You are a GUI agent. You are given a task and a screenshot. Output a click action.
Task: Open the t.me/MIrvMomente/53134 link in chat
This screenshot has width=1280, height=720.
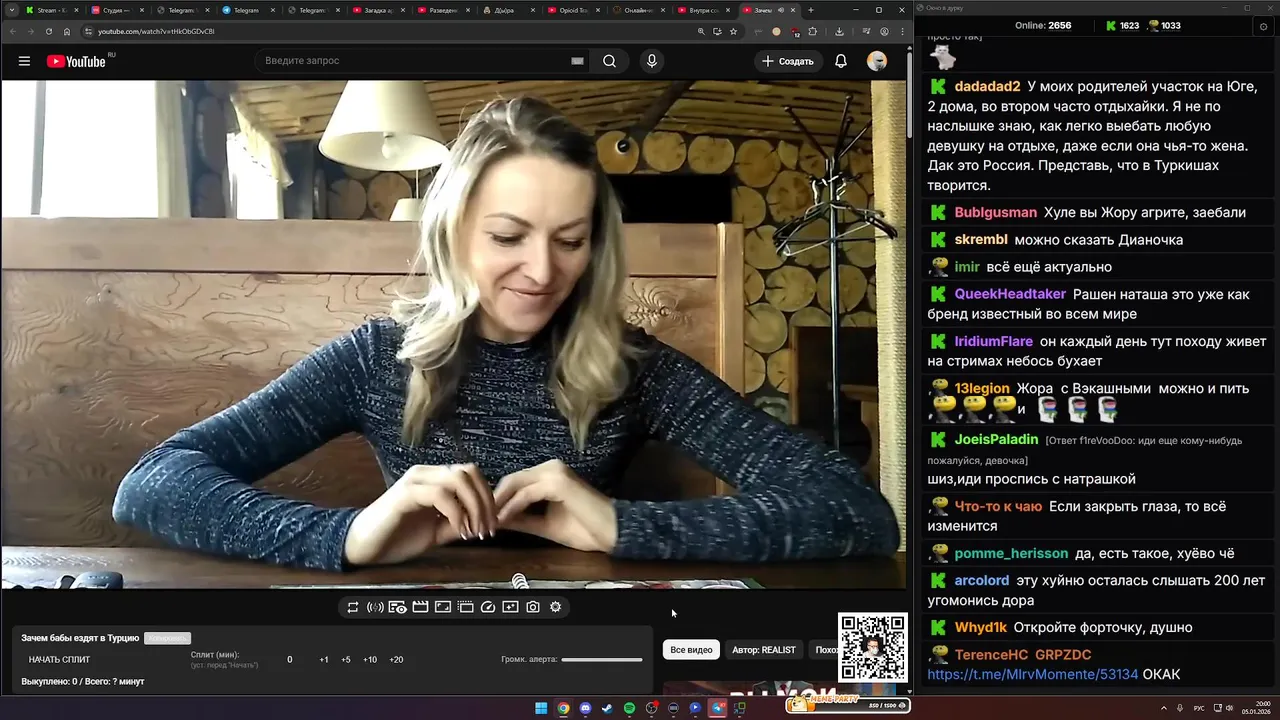pos(1033,675)
